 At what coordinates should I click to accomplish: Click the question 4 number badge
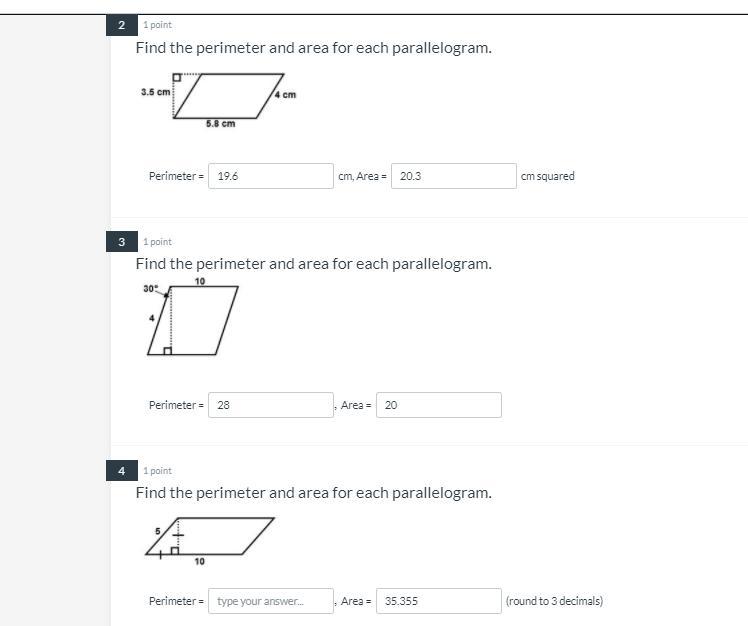(121, 471)
